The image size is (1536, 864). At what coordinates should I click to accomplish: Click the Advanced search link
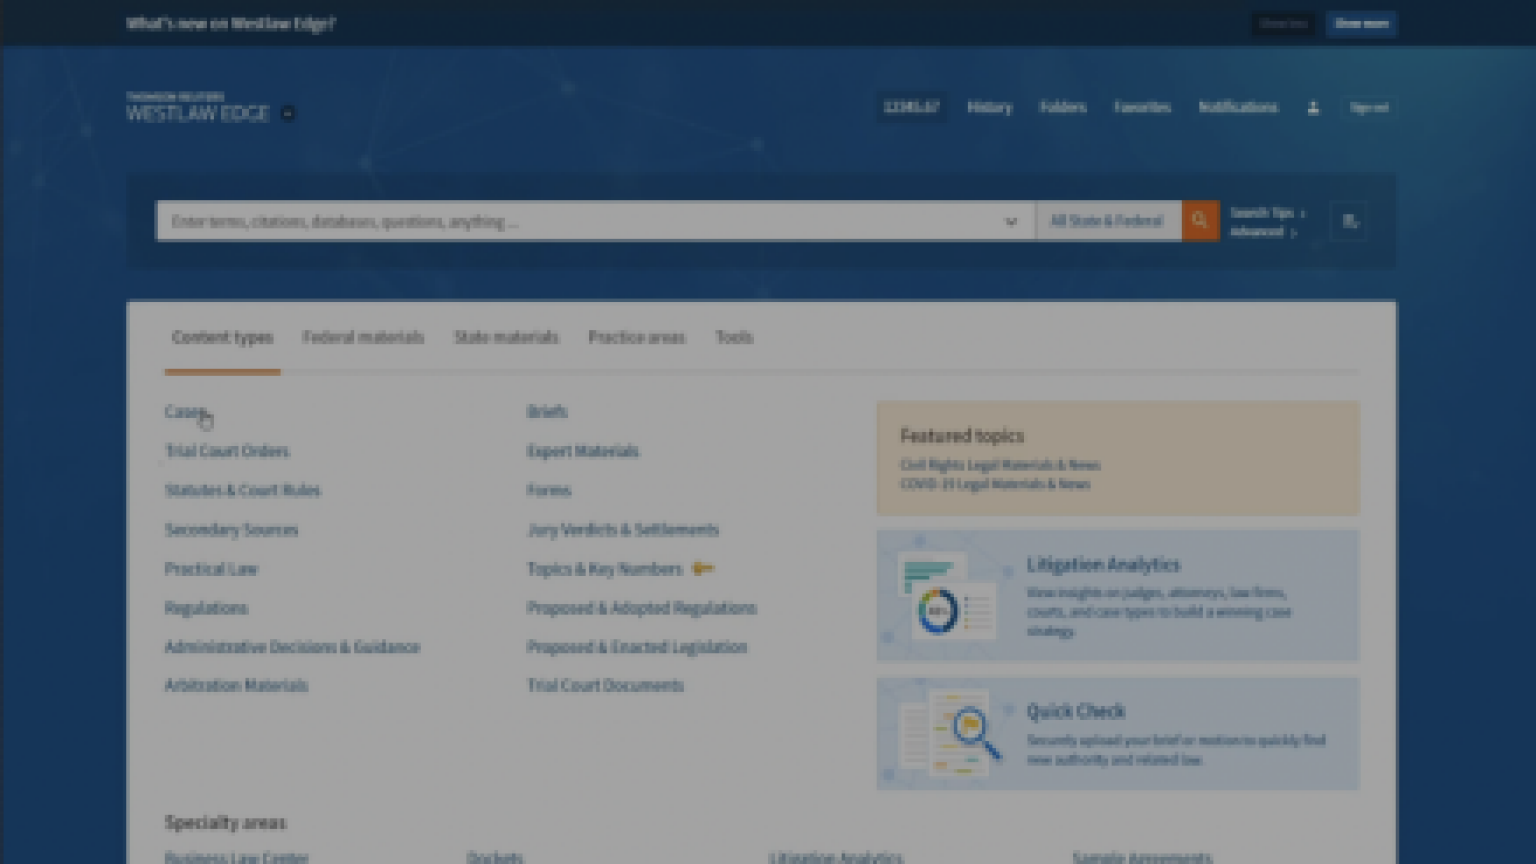pos(1257,231)
